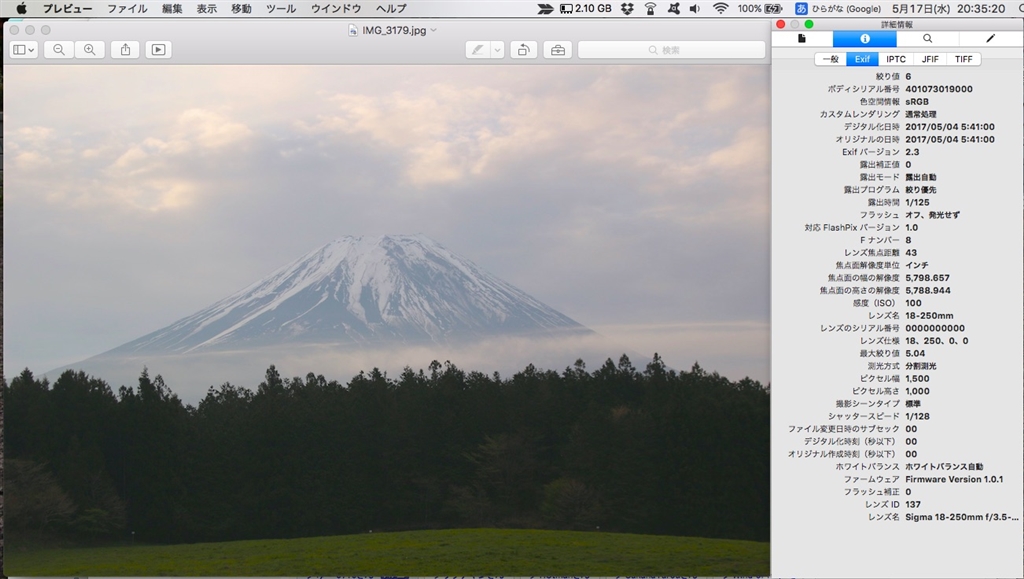Screen dimensions: 1024x579
Task: Rotate the image with rotate button
Action: tap(523, 50)
